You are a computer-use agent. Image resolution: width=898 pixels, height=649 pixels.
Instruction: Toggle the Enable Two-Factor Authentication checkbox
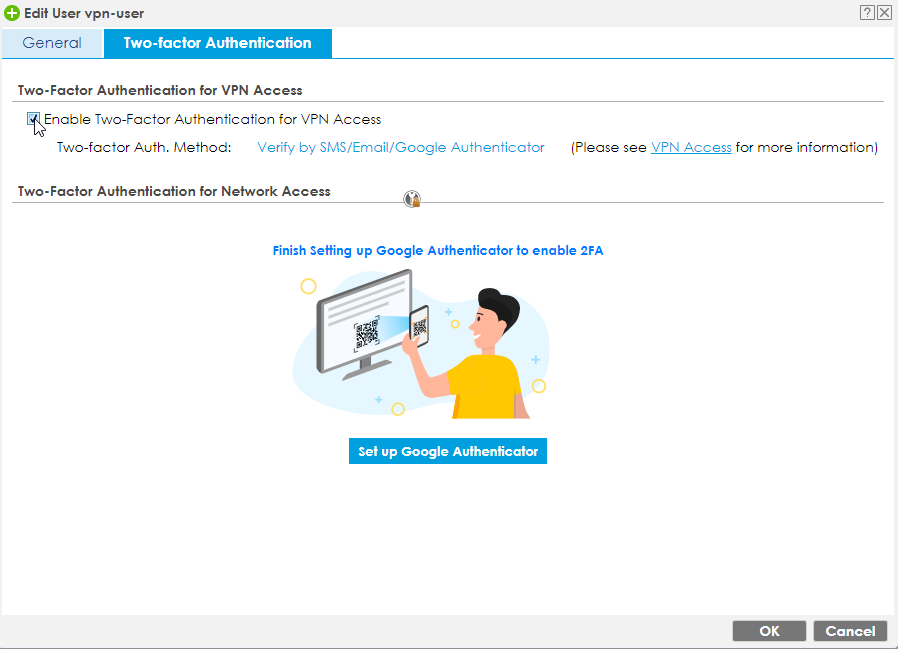click(33, 119)
